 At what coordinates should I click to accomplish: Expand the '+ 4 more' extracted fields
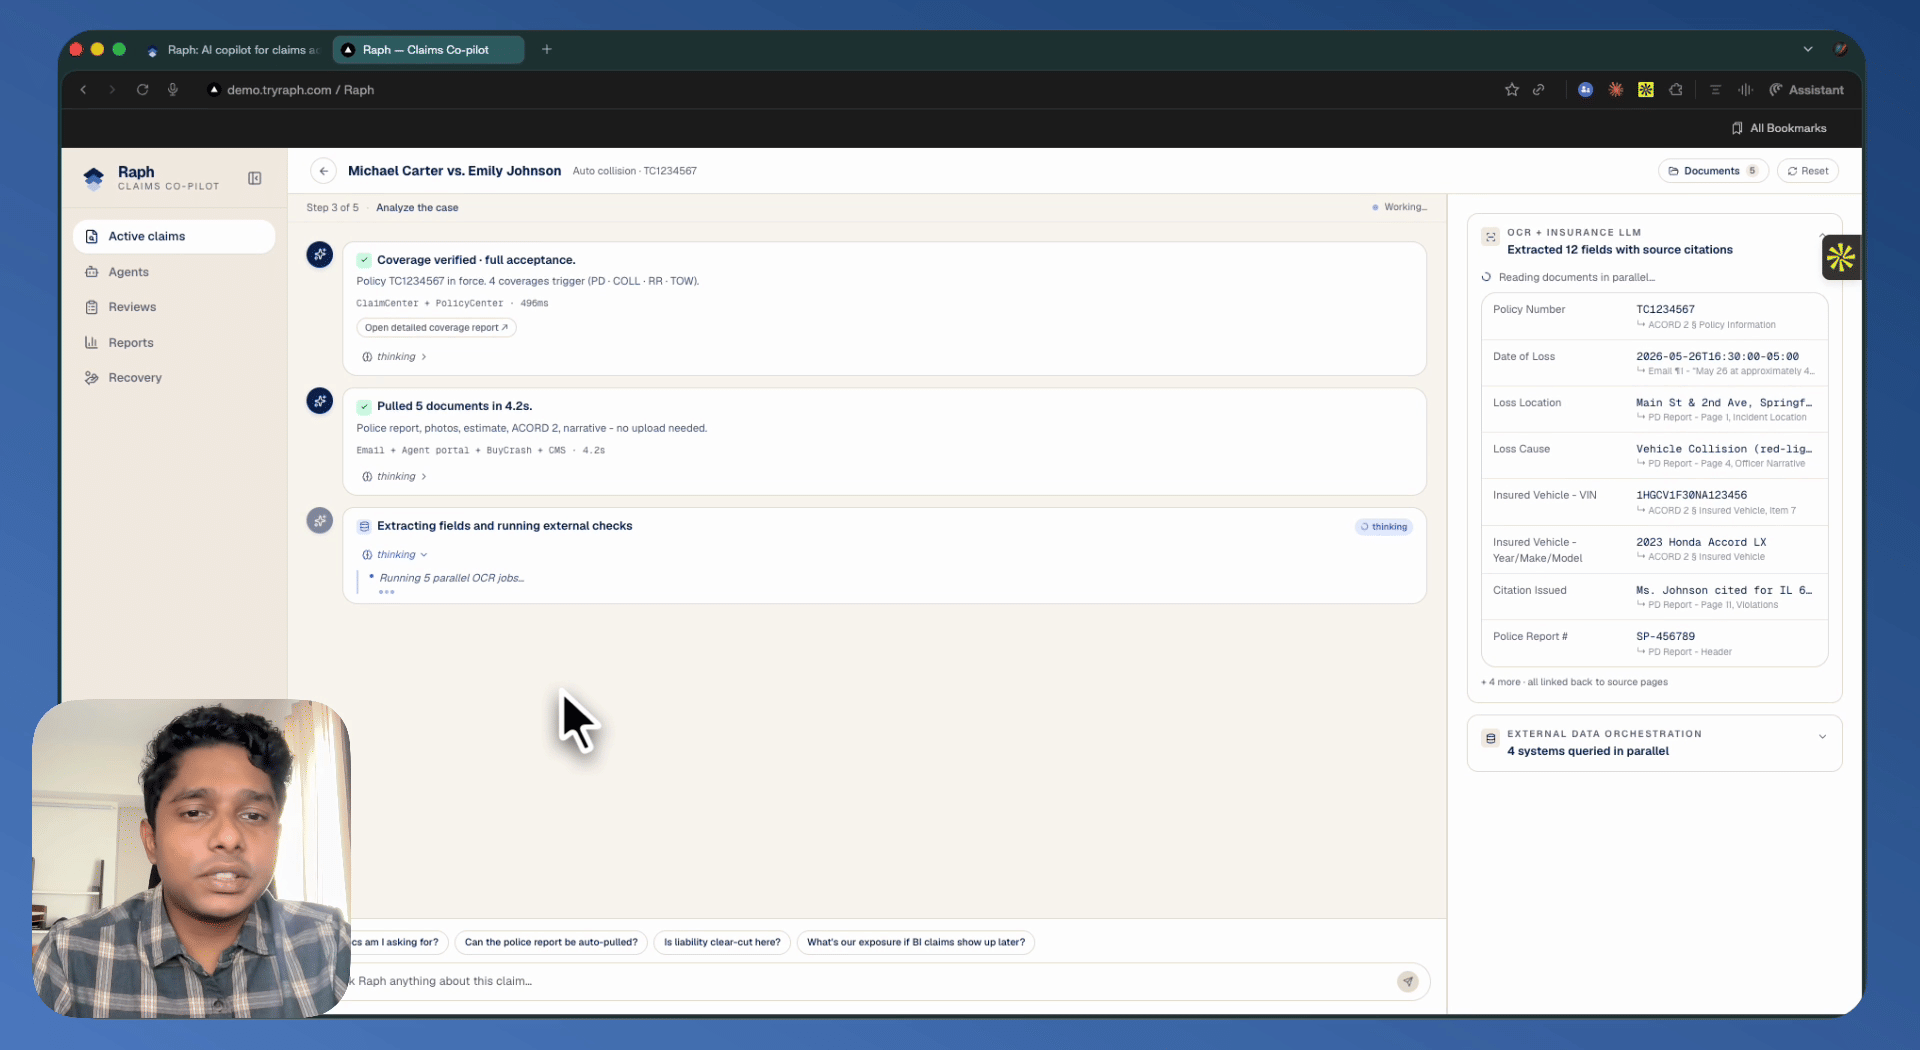point(1574,682)
